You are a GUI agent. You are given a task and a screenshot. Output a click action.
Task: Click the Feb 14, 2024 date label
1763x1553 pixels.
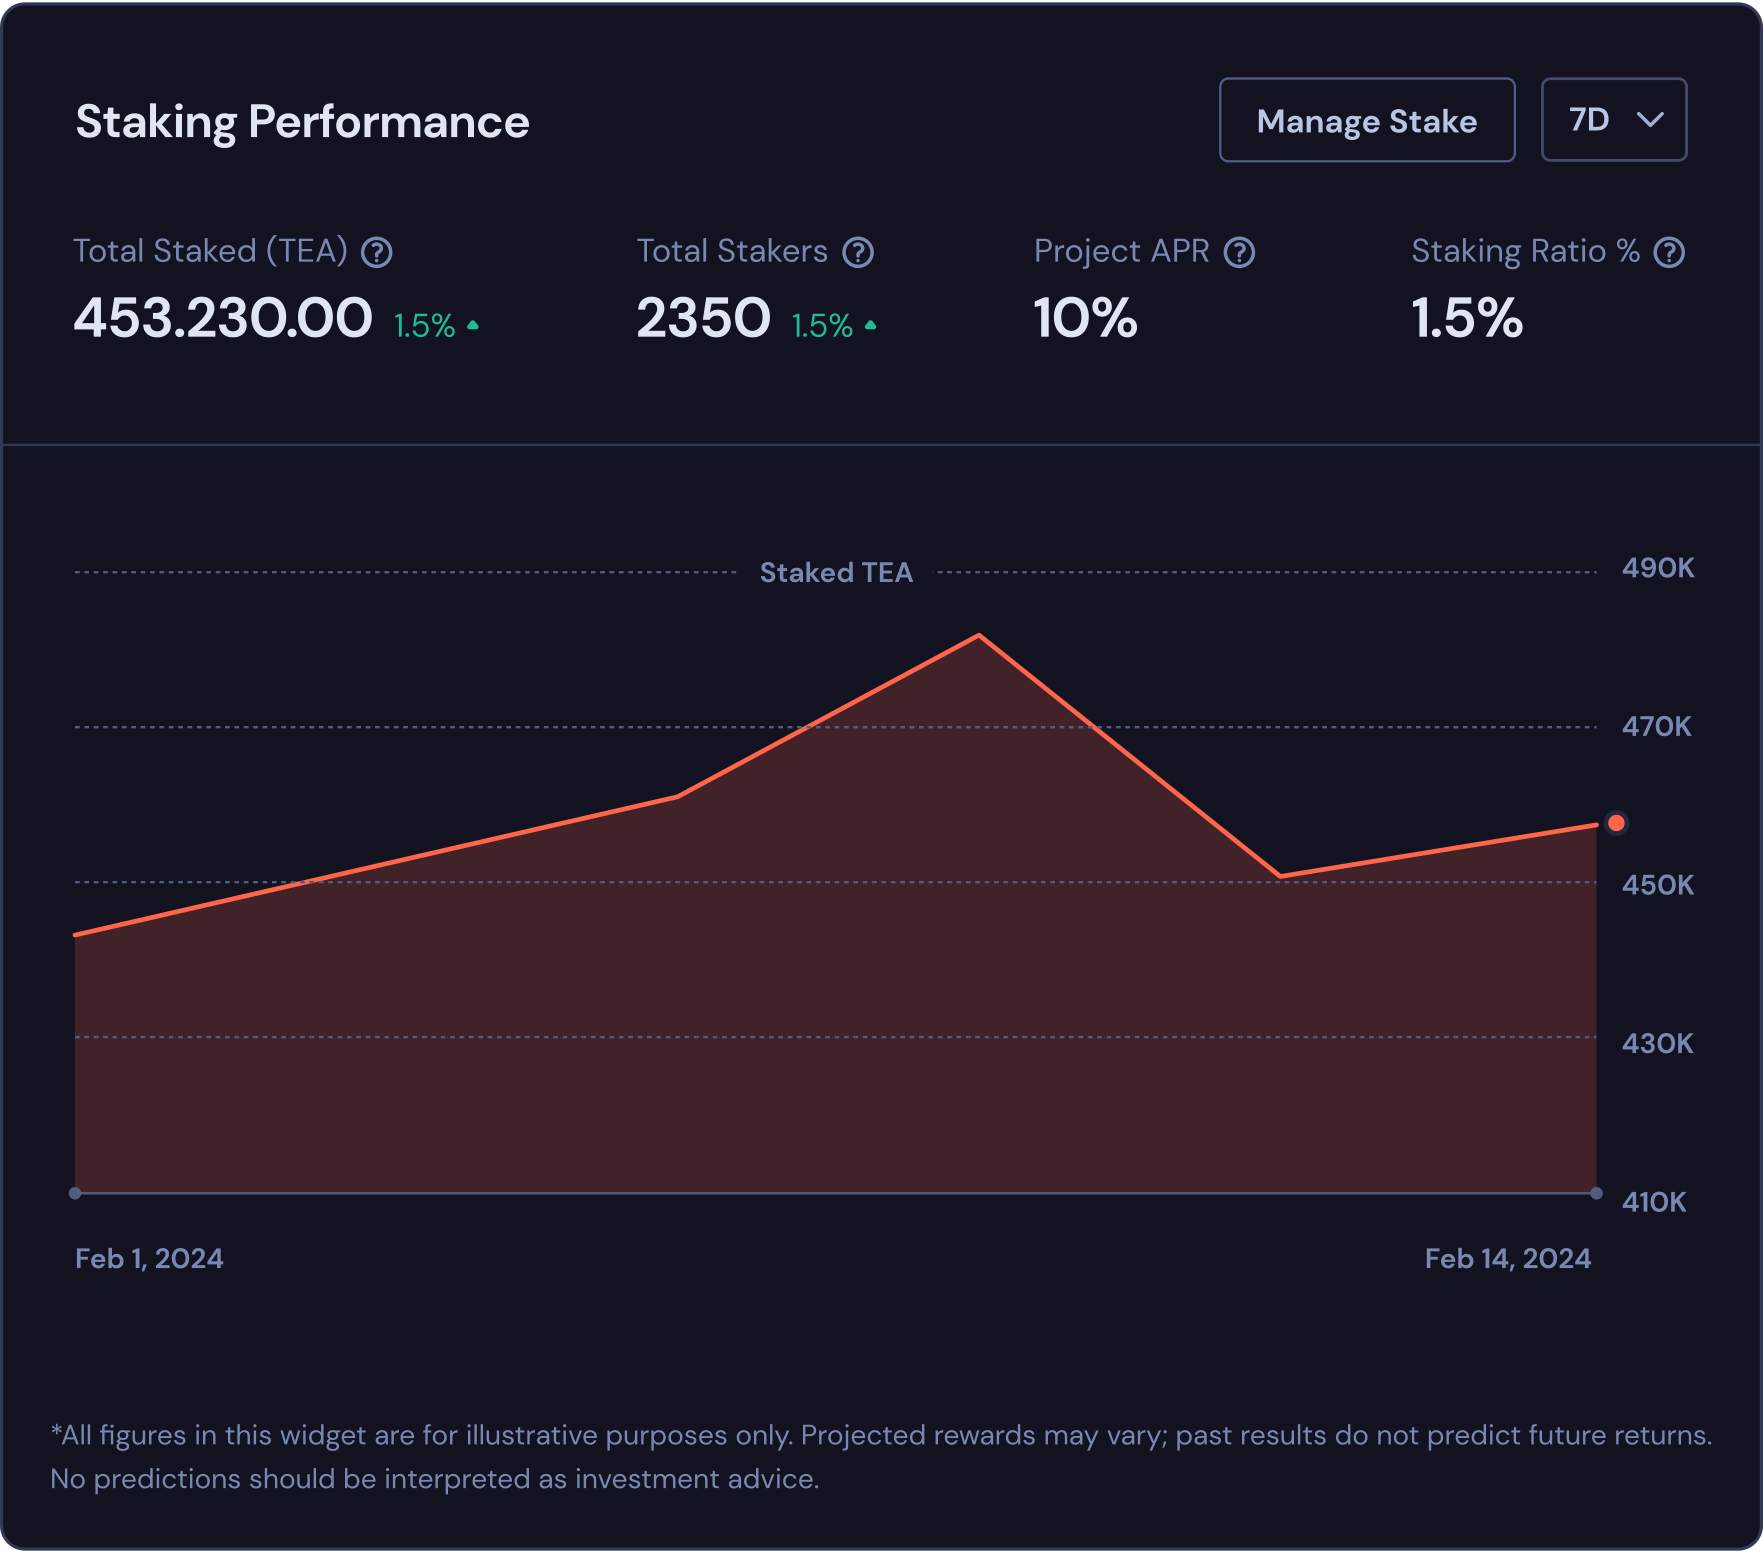(x=1508, y=1258)
